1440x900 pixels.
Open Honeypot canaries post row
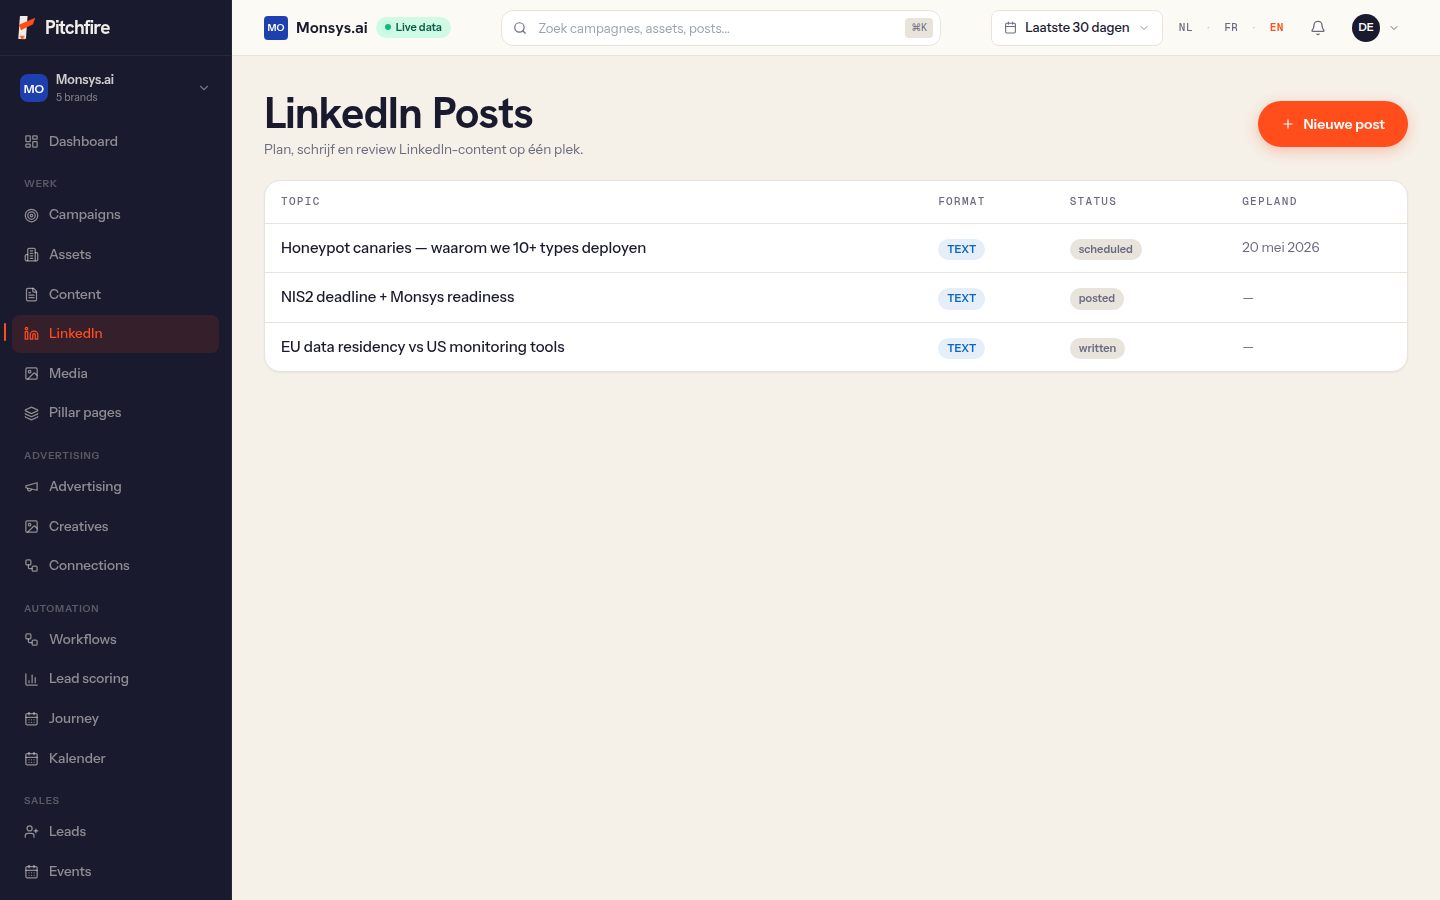pos(836,248)
